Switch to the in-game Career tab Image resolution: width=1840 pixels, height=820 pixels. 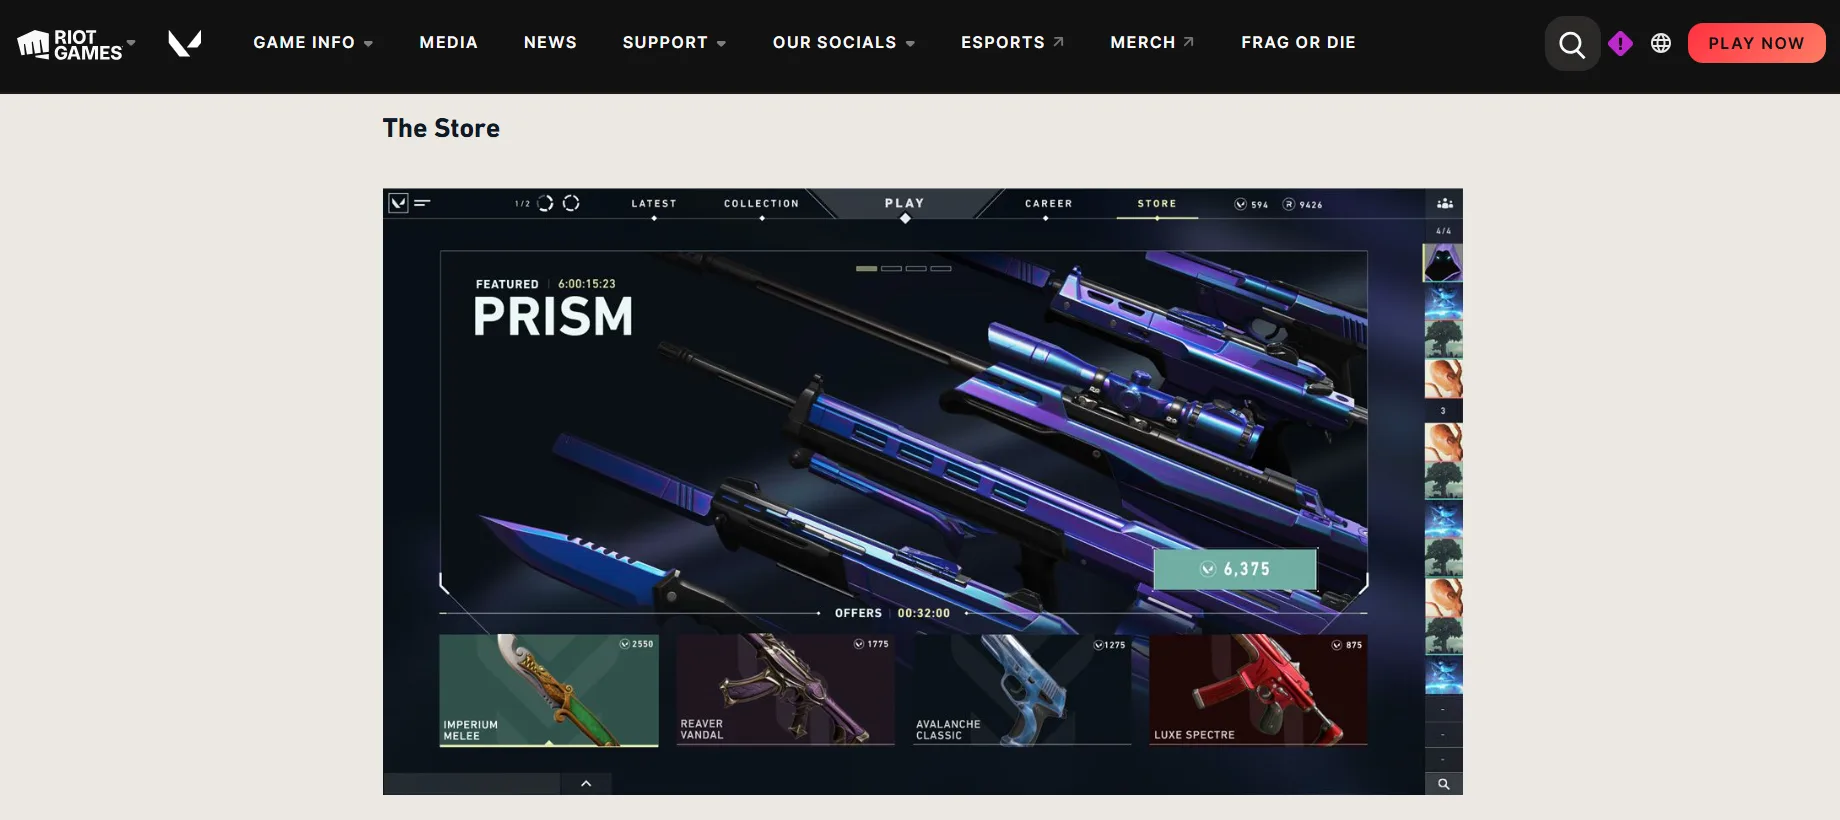(1048, 204)
